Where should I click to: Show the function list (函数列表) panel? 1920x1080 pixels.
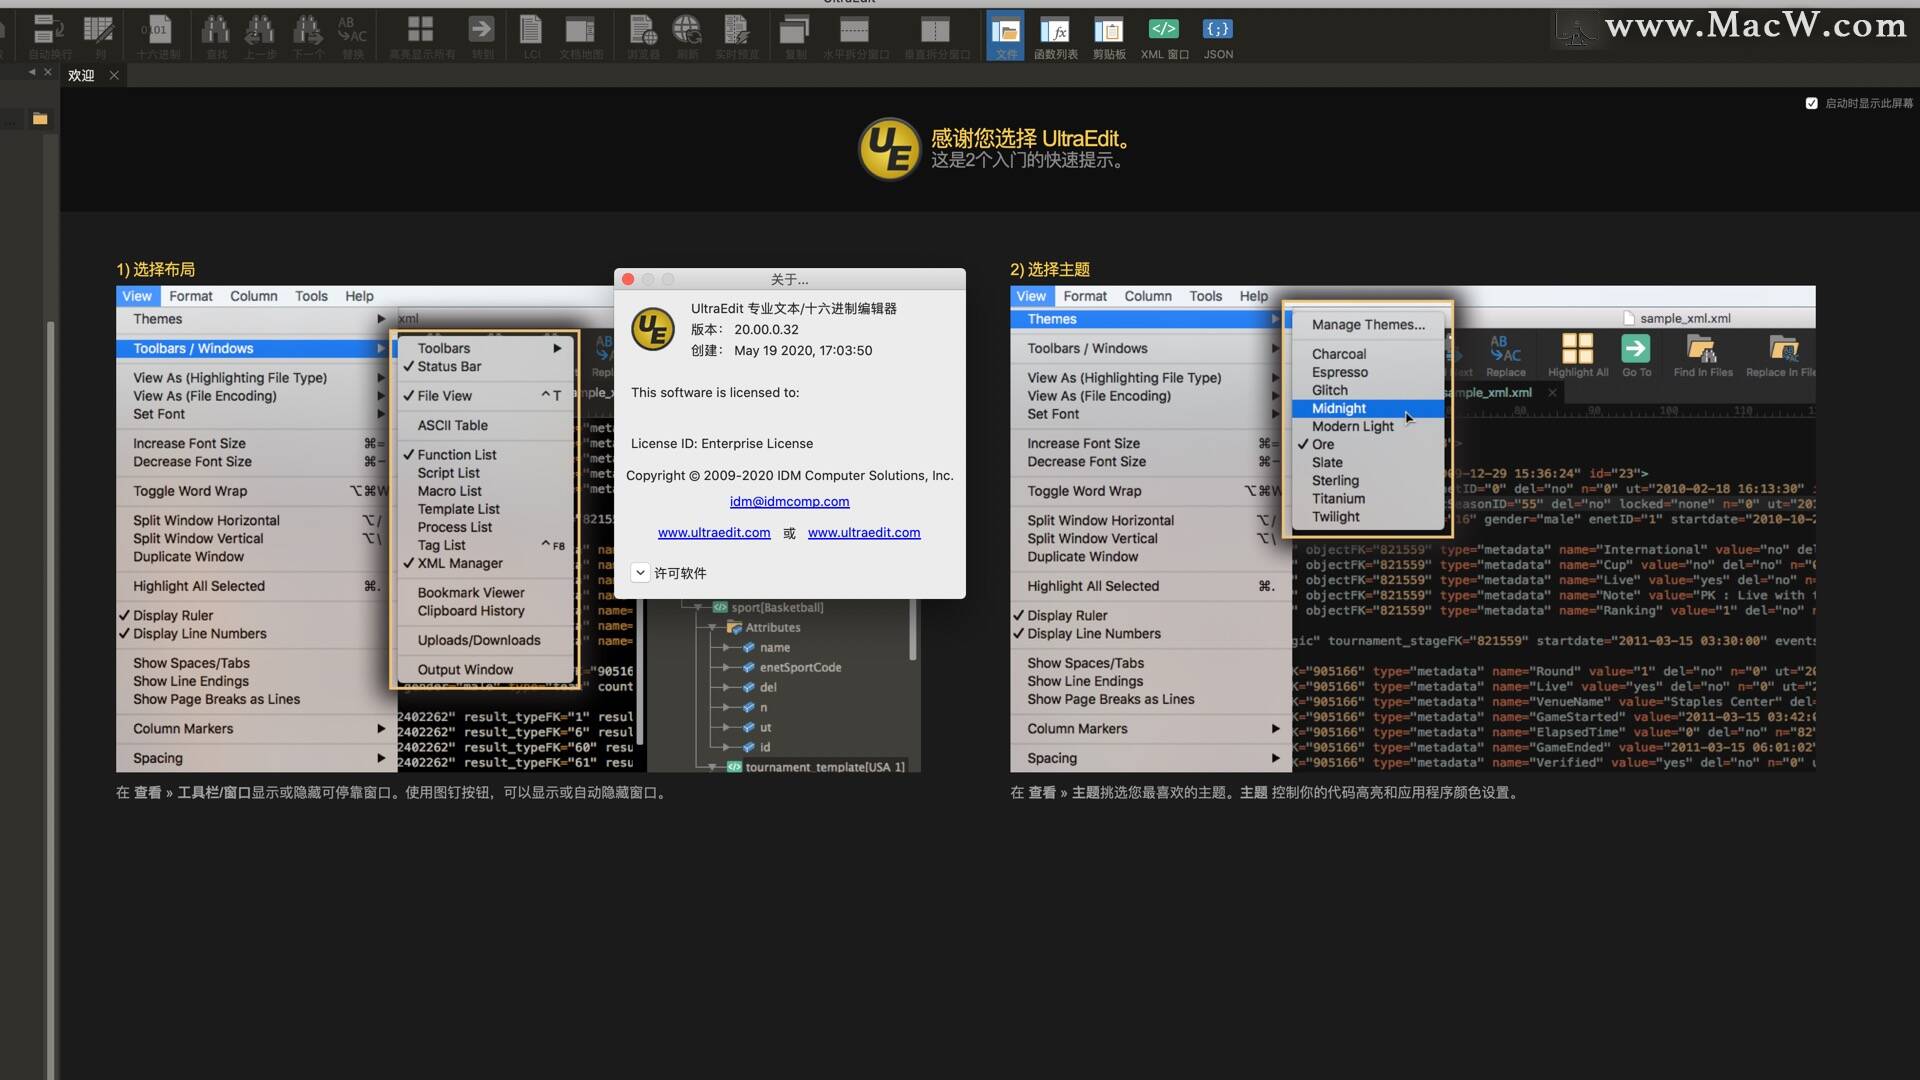pyautogui.click(x=1055, y=37)
